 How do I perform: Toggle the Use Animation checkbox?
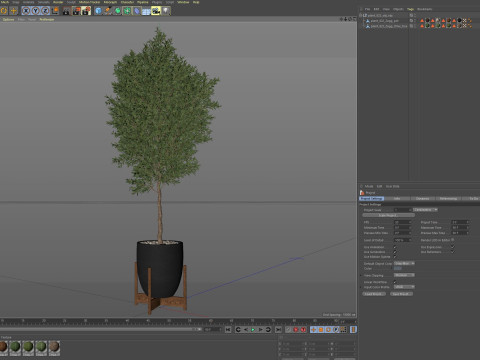coord(395,247)
